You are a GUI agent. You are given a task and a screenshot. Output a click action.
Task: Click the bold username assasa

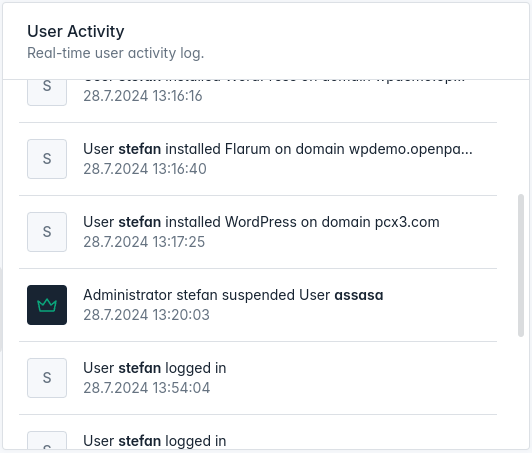pos(359,295)
